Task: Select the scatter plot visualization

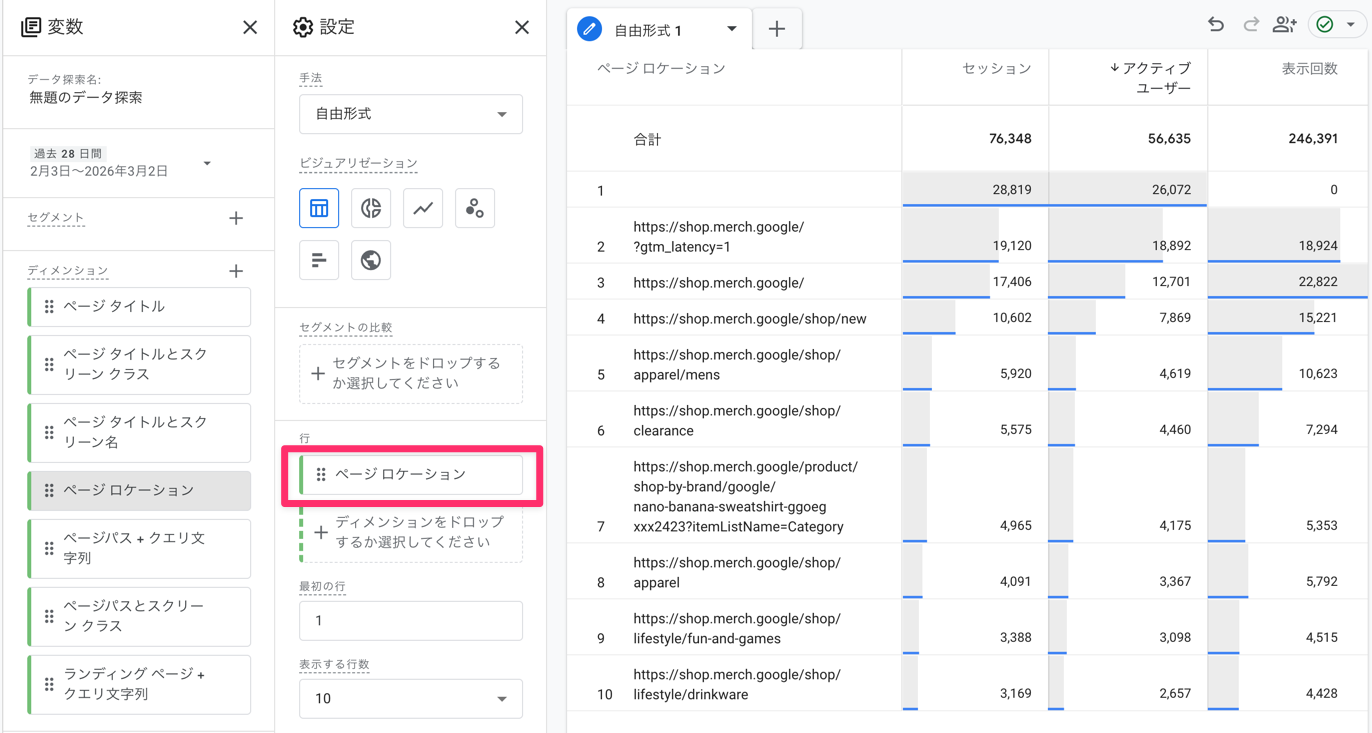Action: (475, 208)
